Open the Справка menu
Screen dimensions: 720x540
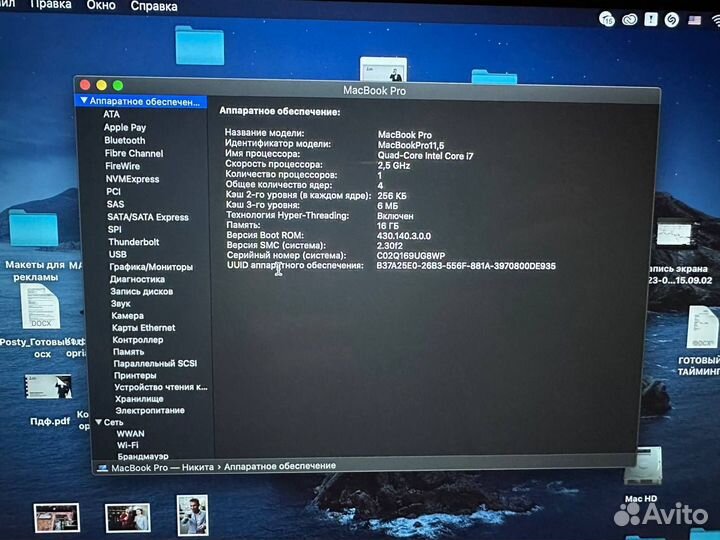click(154, 6)
